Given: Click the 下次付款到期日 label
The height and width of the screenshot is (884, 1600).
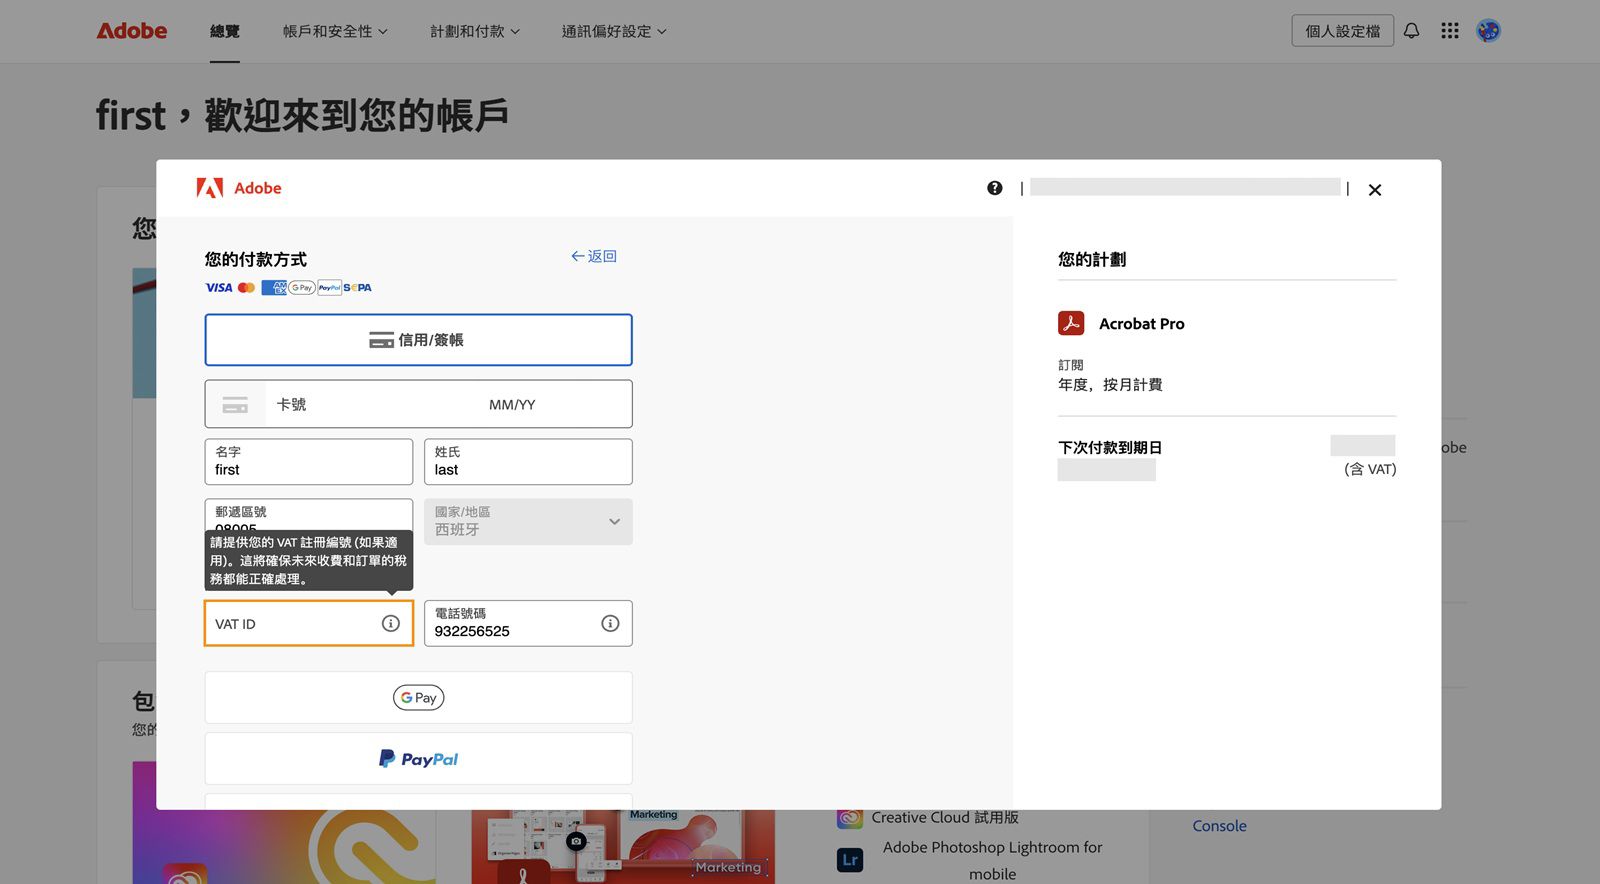Looking at the screenshot, I should 1110,448.
